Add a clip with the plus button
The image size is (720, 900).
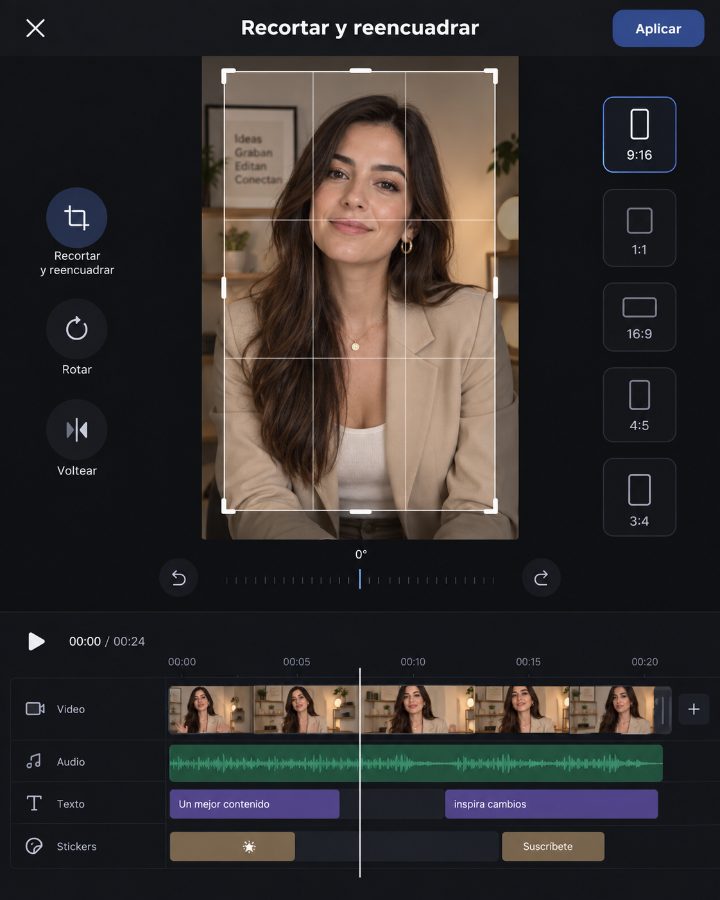click(x=694, y=709)
